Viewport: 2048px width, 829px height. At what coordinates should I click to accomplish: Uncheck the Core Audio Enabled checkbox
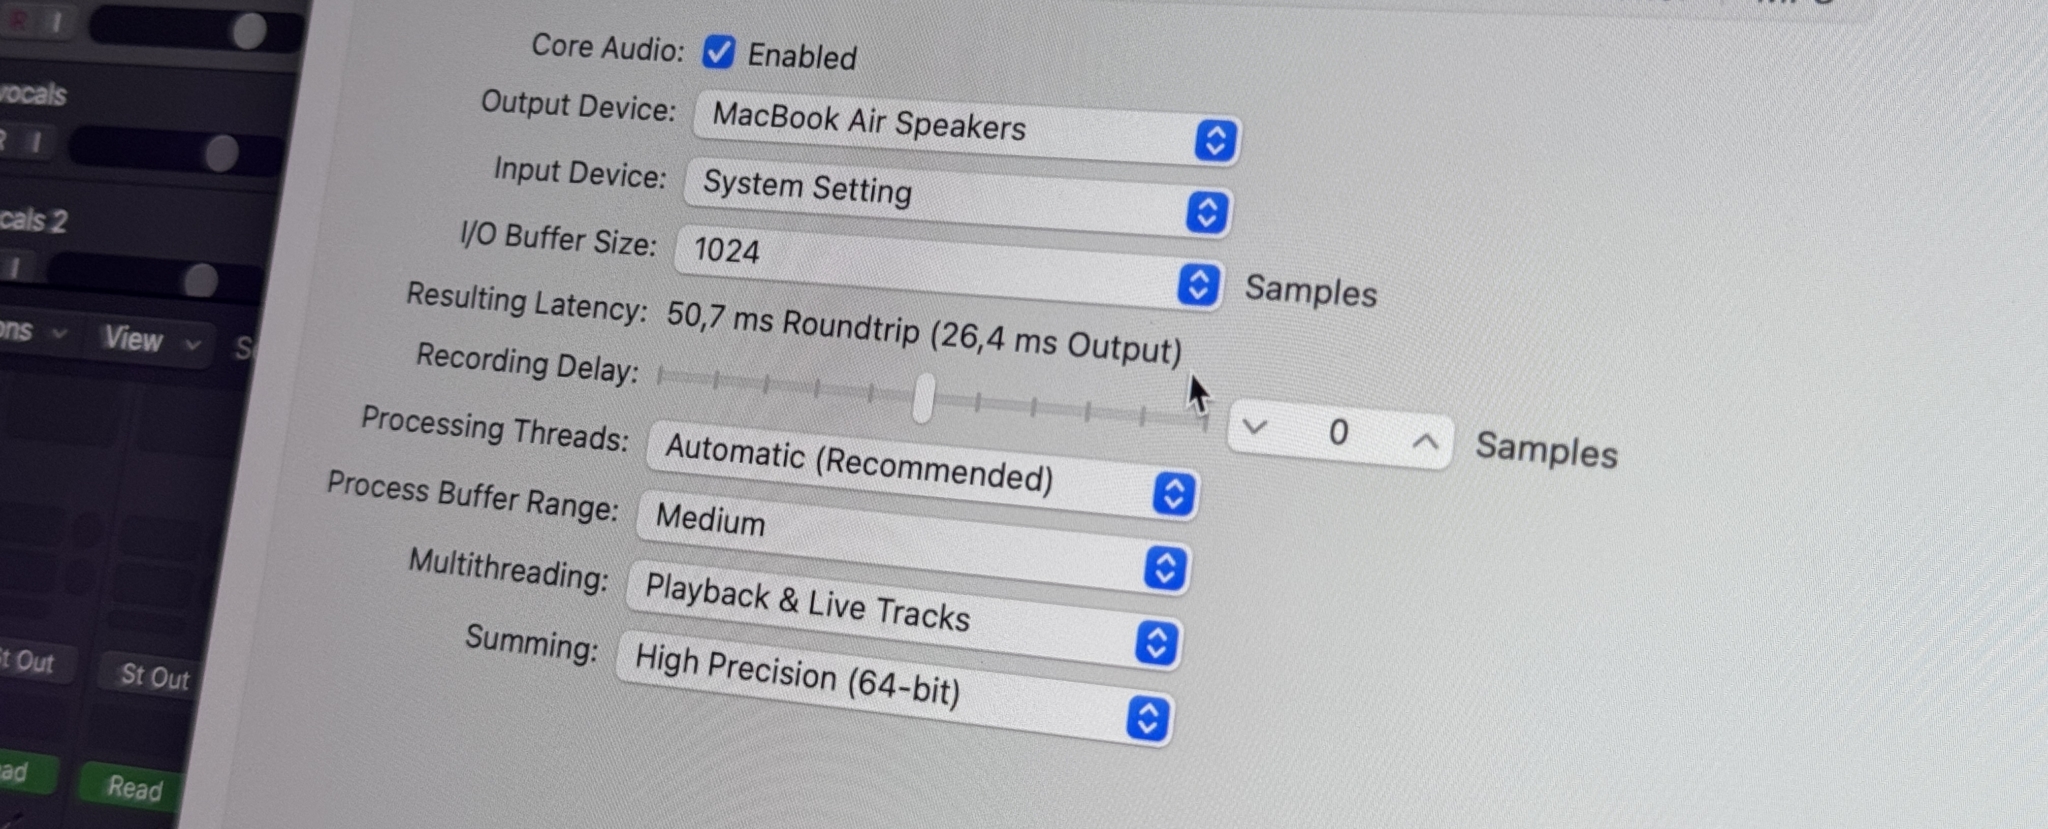[718, 52]
